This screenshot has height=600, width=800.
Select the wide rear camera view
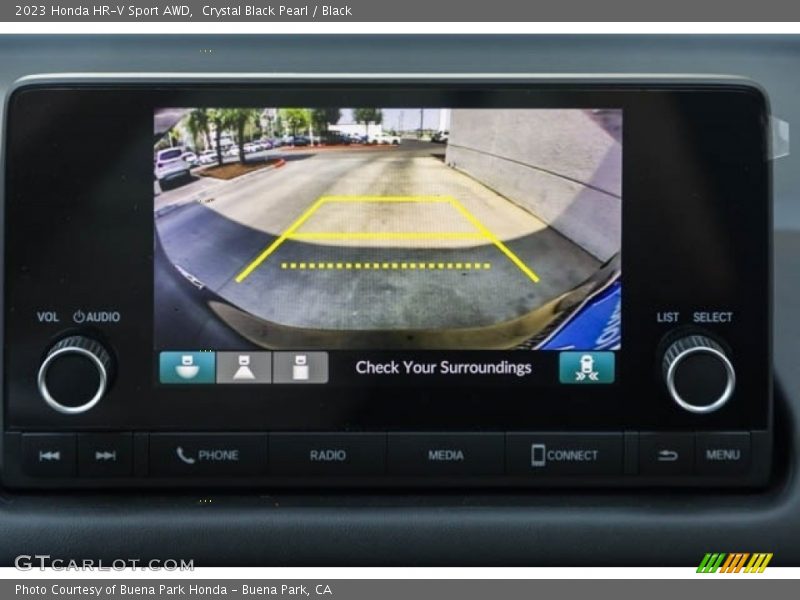point(187,367)
